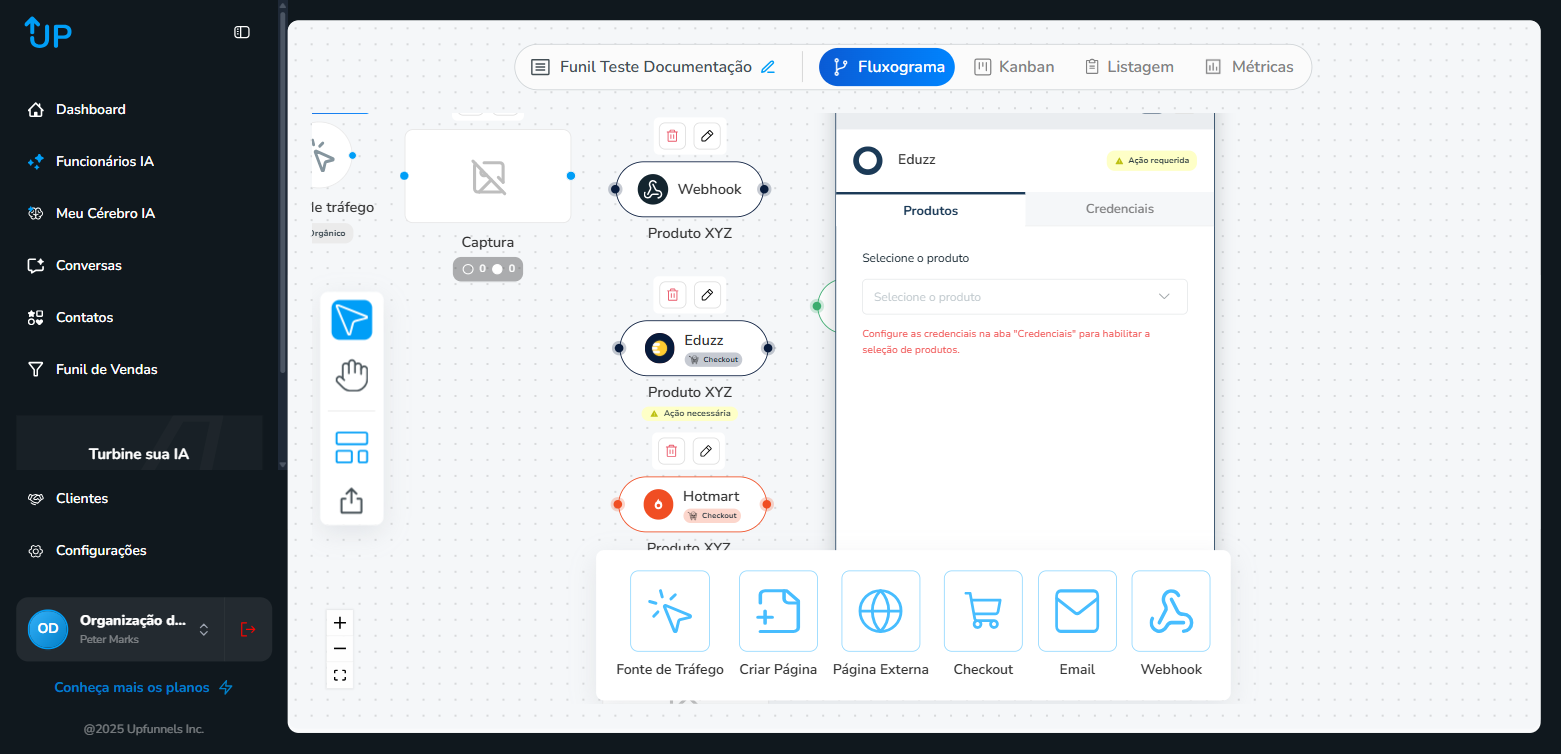Add a Fonte de Tráfego element
The image size is (1561, 754).
[x=669, y=611]
